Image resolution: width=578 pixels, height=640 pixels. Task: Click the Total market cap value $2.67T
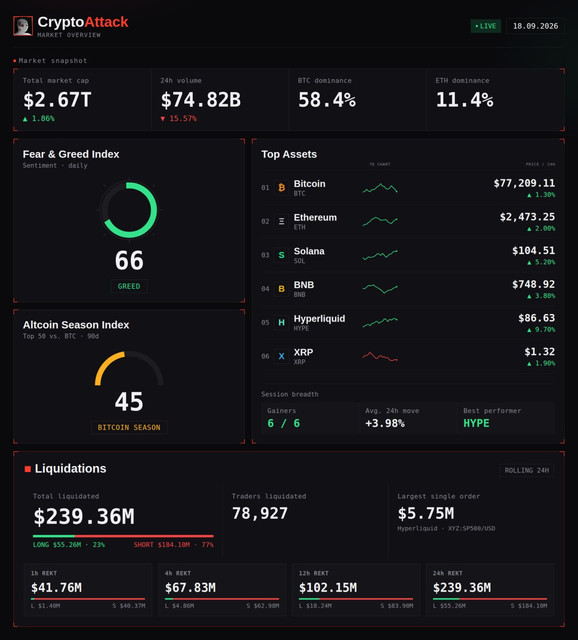tap(57, 100)
